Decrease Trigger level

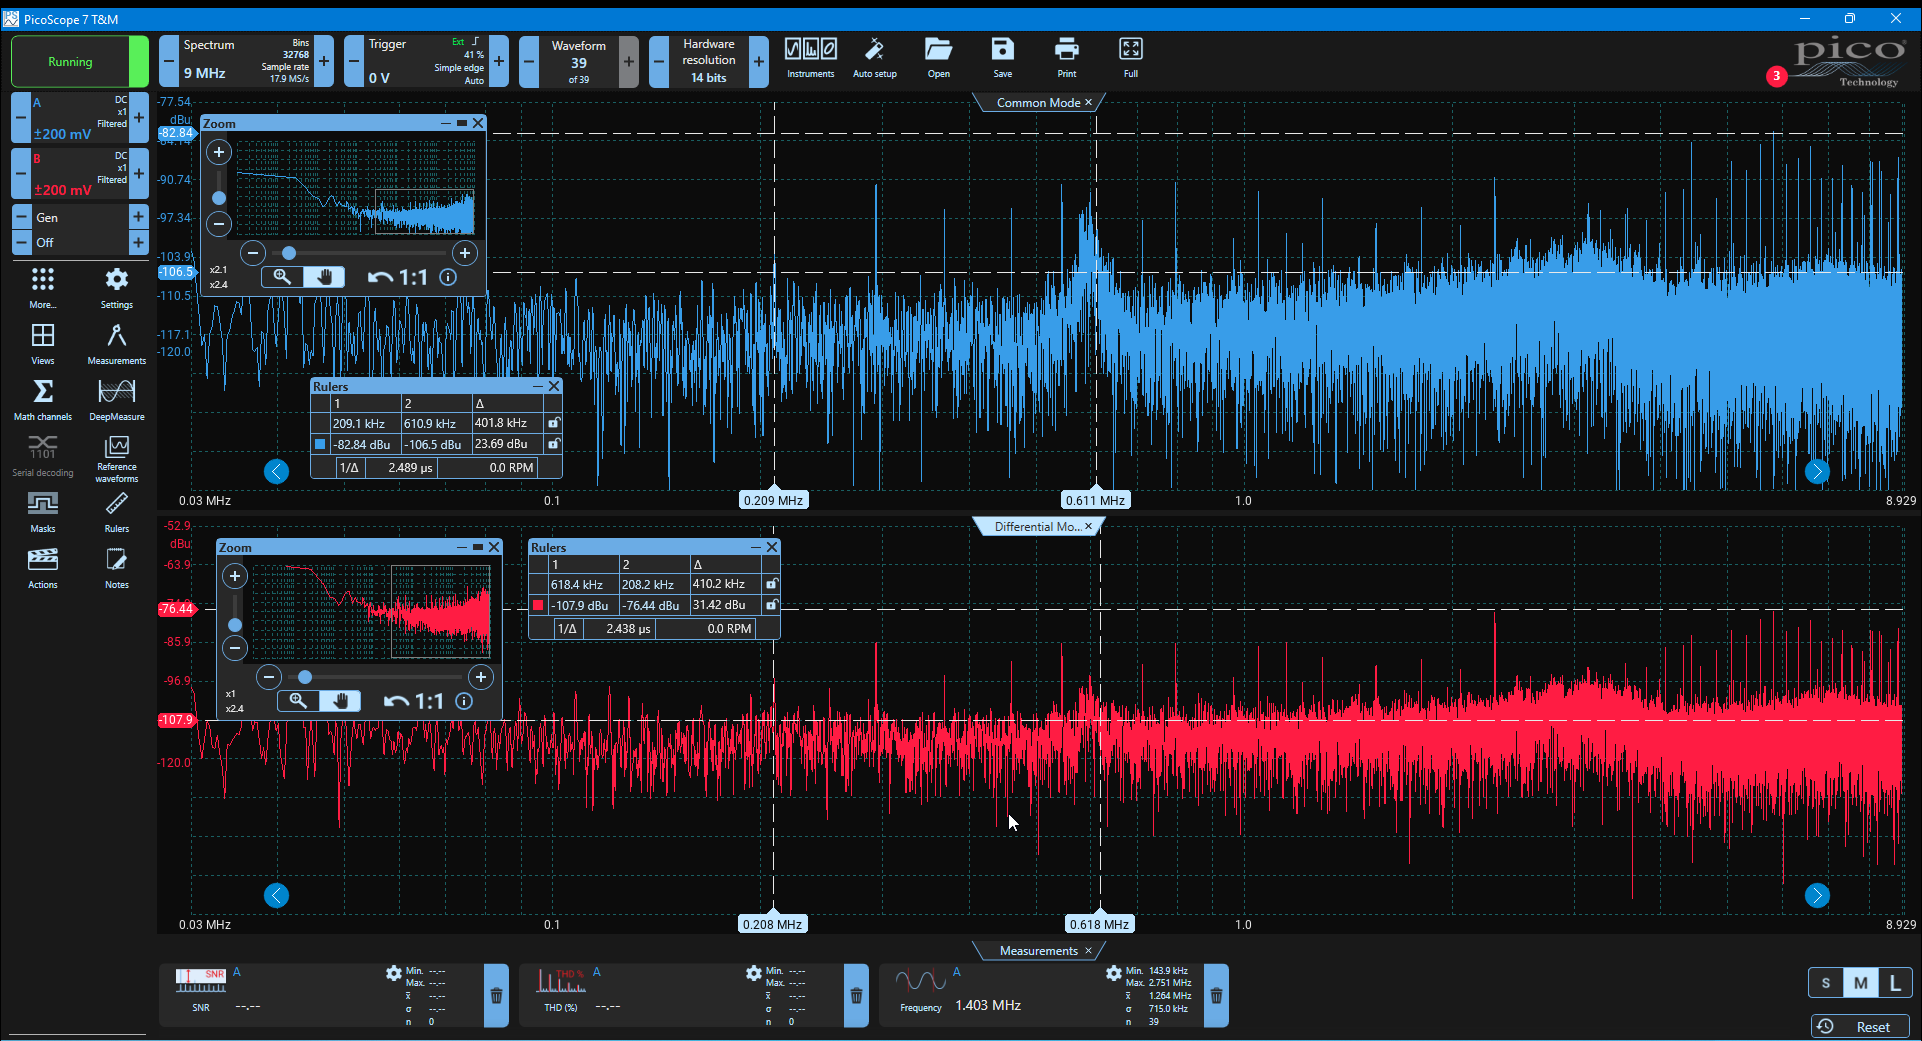pos(354,62)
